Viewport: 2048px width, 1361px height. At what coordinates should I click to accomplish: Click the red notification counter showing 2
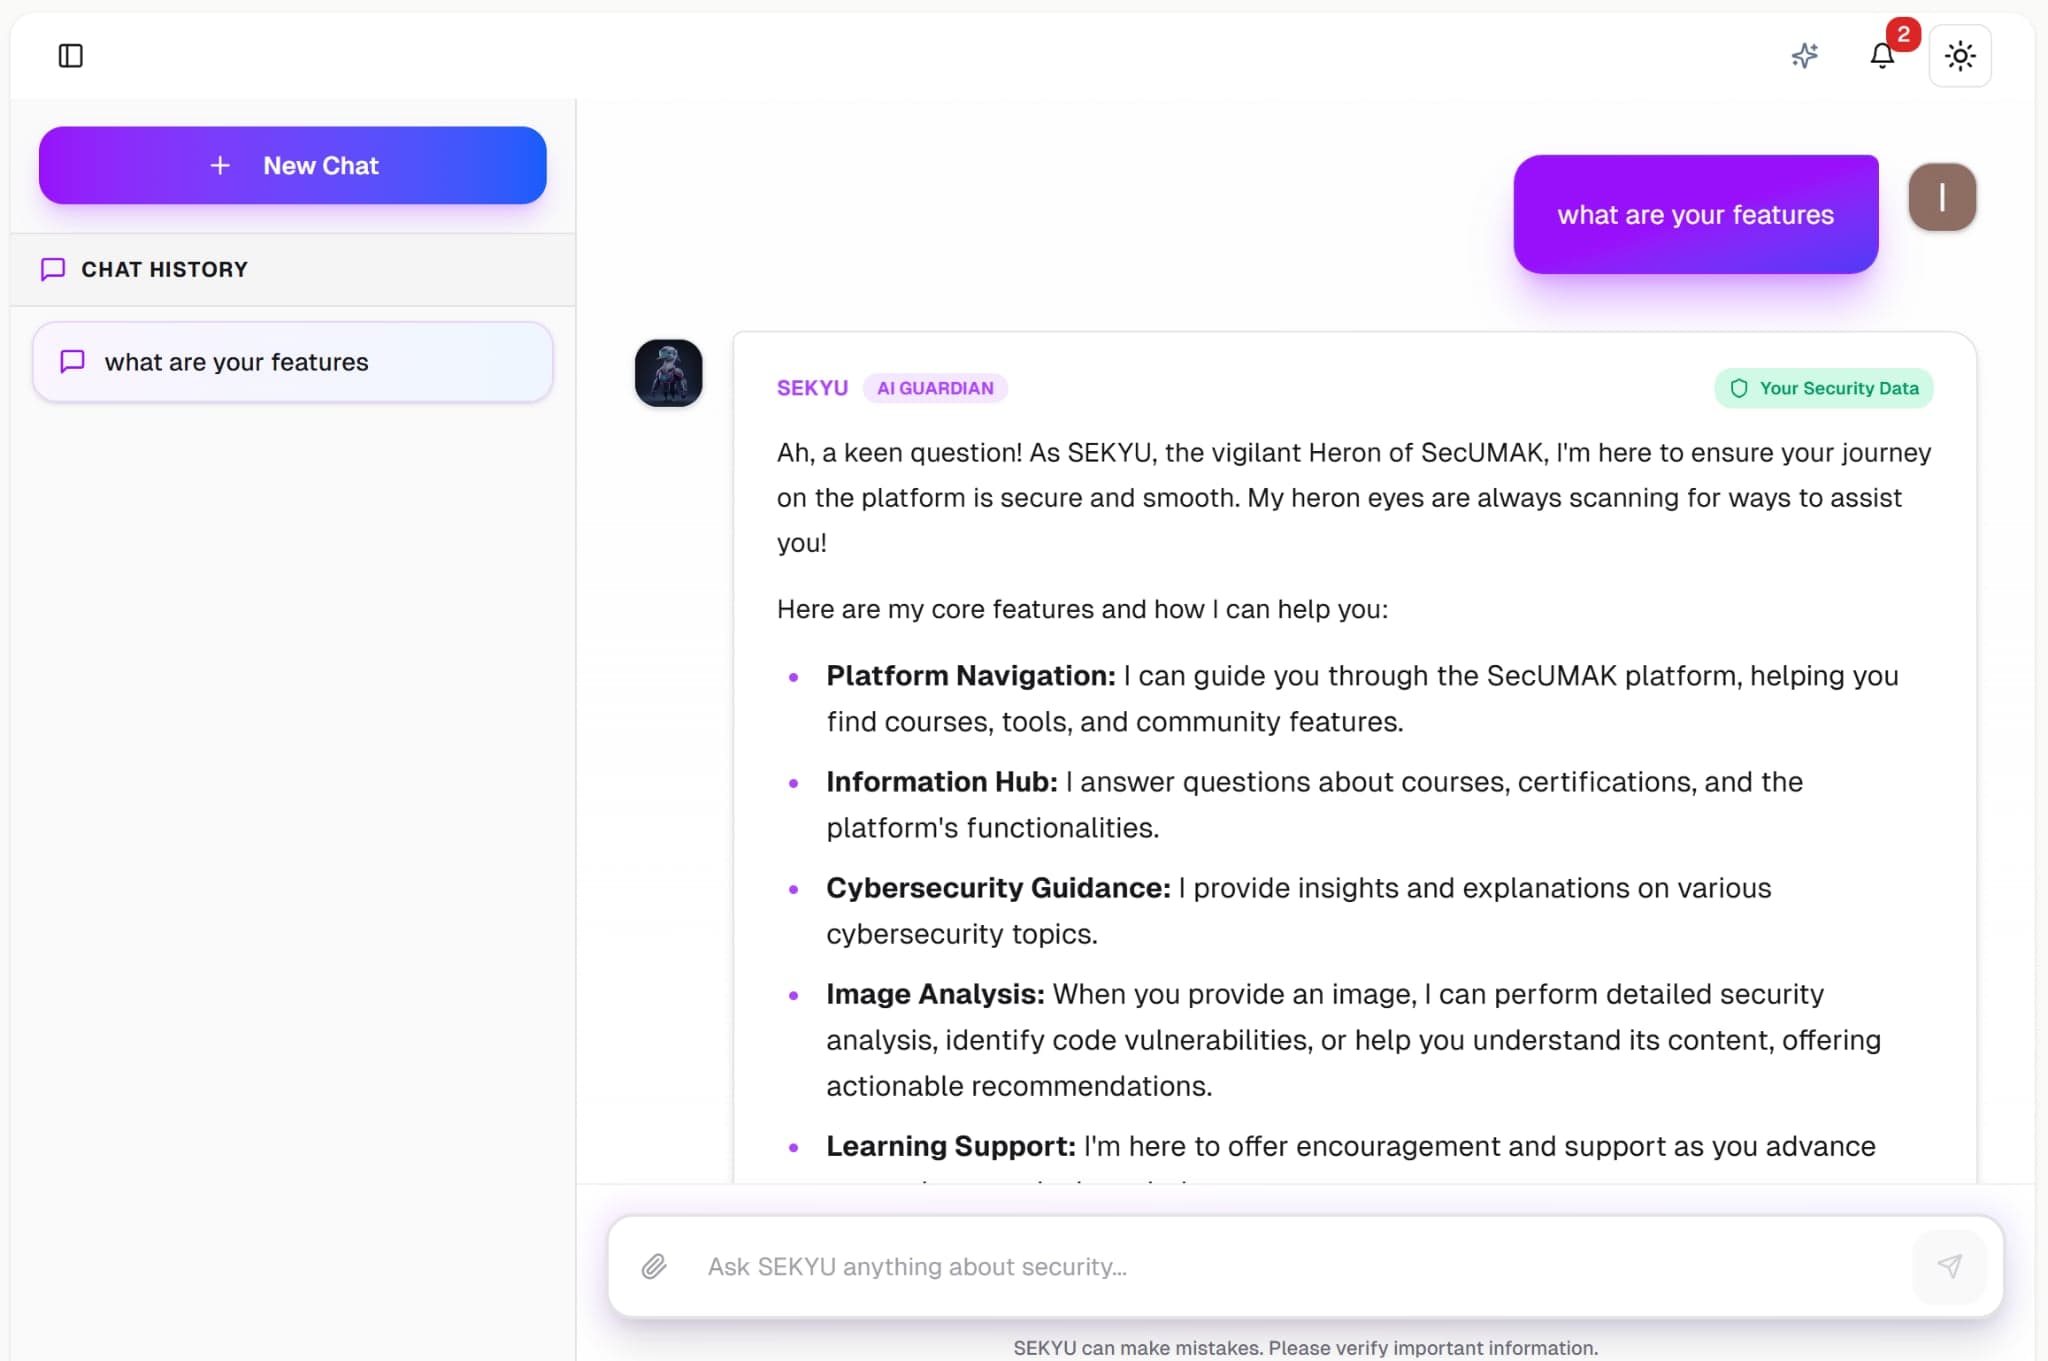(1902, 33)
